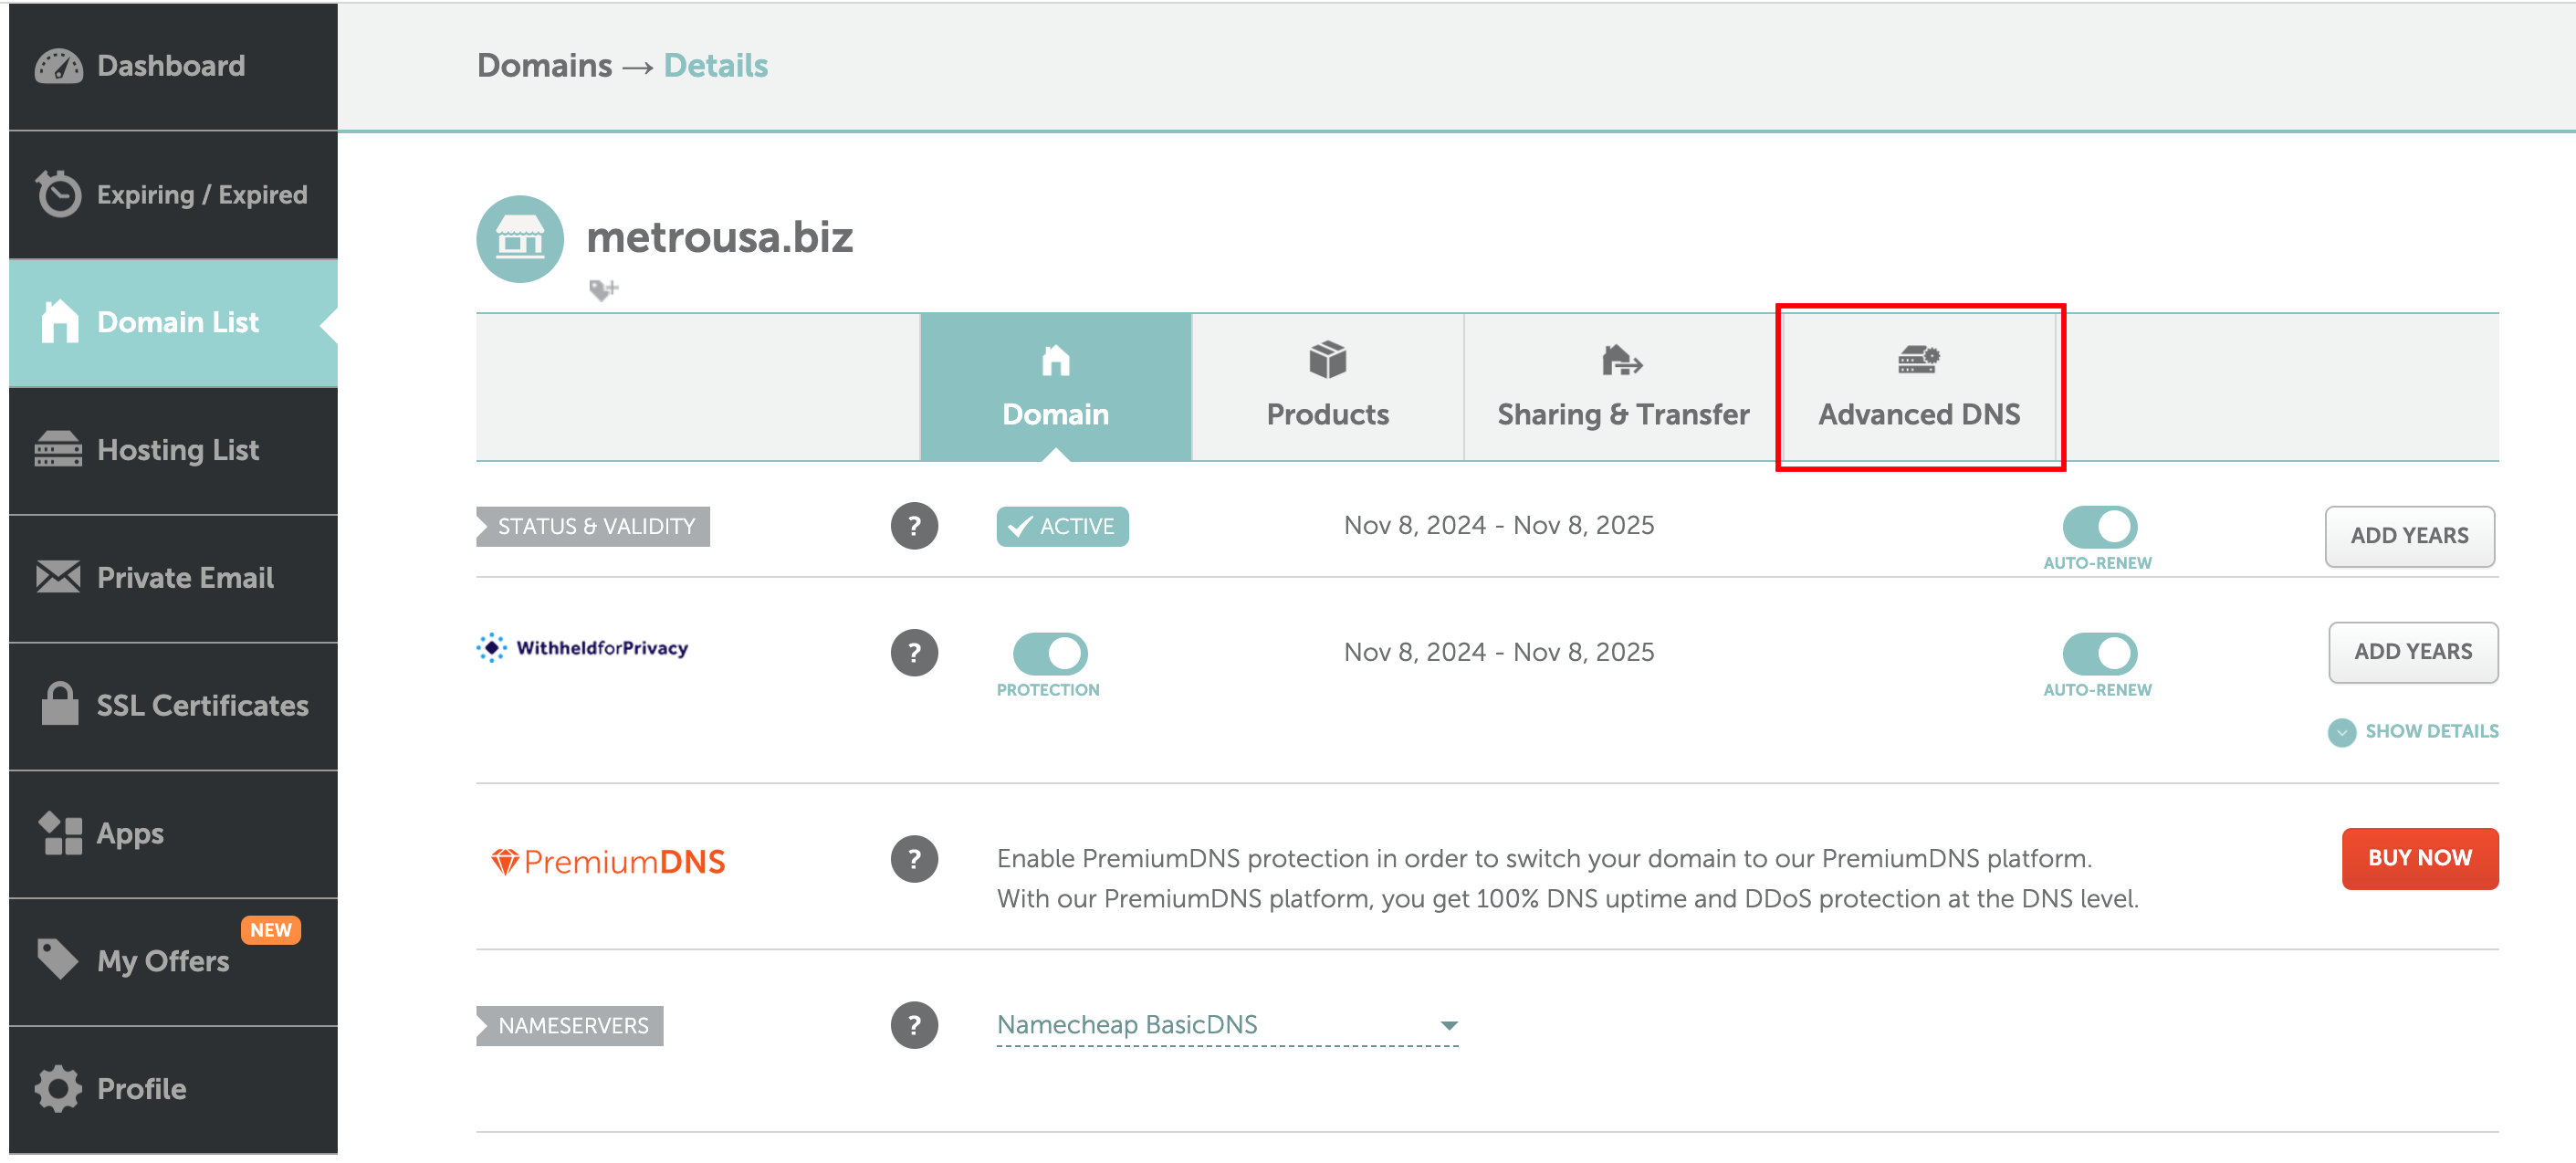Open the Namecheap BasicDNS nameservers dropdown
The height and width of the screenshot is (1163, 2576).
pyautogui.click(x=1226, y=1025)
